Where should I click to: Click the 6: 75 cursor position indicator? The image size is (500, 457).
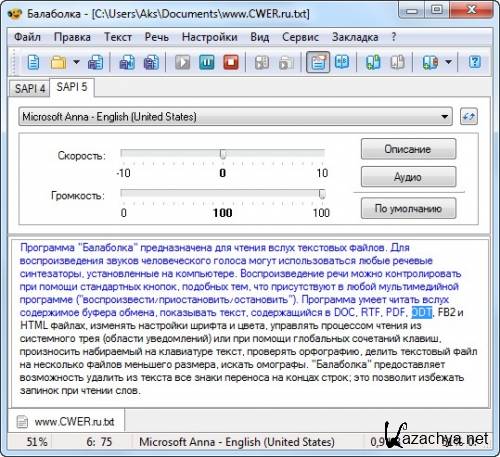coord(99,442)
